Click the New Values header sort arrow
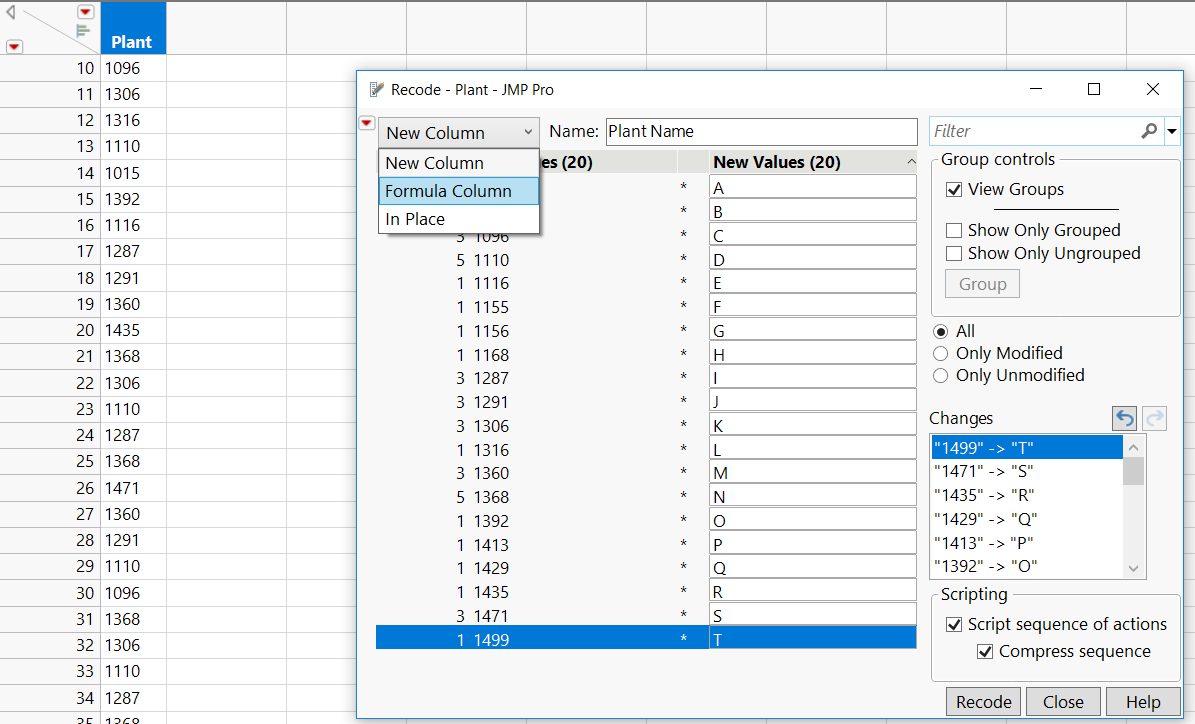Screen dimensions: 1195x724 click(x=910, y=162)
